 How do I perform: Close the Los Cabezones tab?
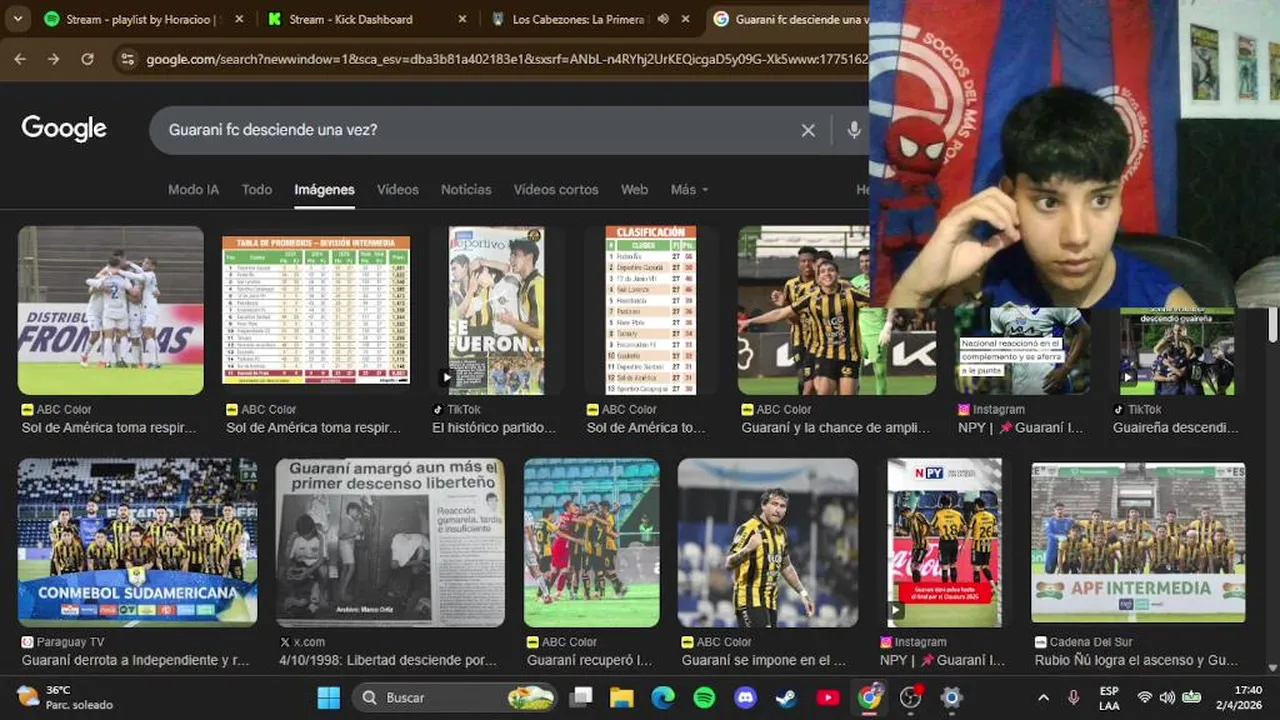click(685, 19)
